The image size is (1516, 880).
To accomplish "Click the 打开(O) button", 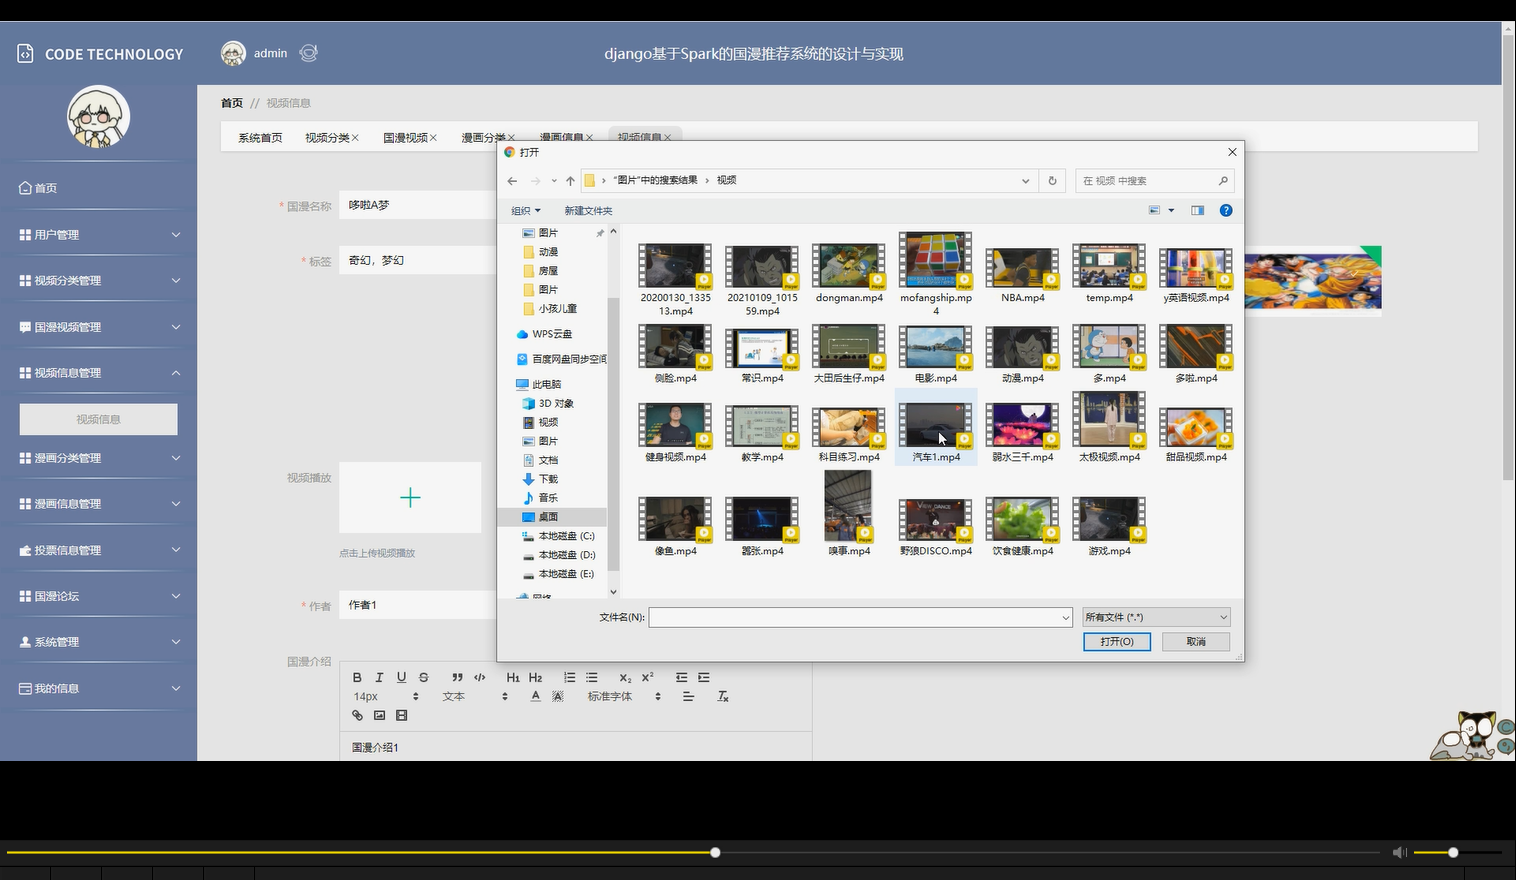I will pyautogui.click(x=1117, y=642).
